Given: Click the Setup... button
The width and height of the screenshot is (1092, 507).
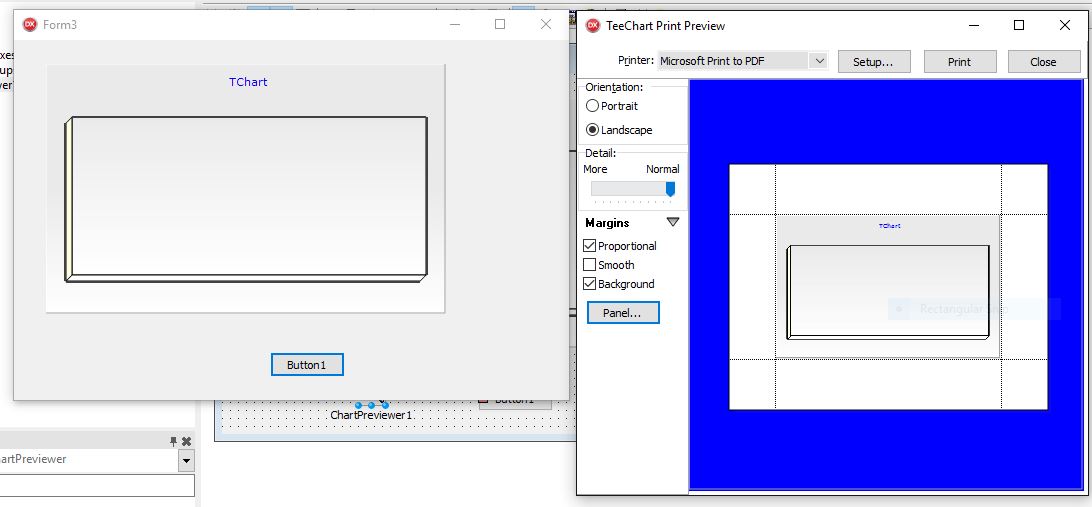Looking at the screenshot, I should 873,61.
